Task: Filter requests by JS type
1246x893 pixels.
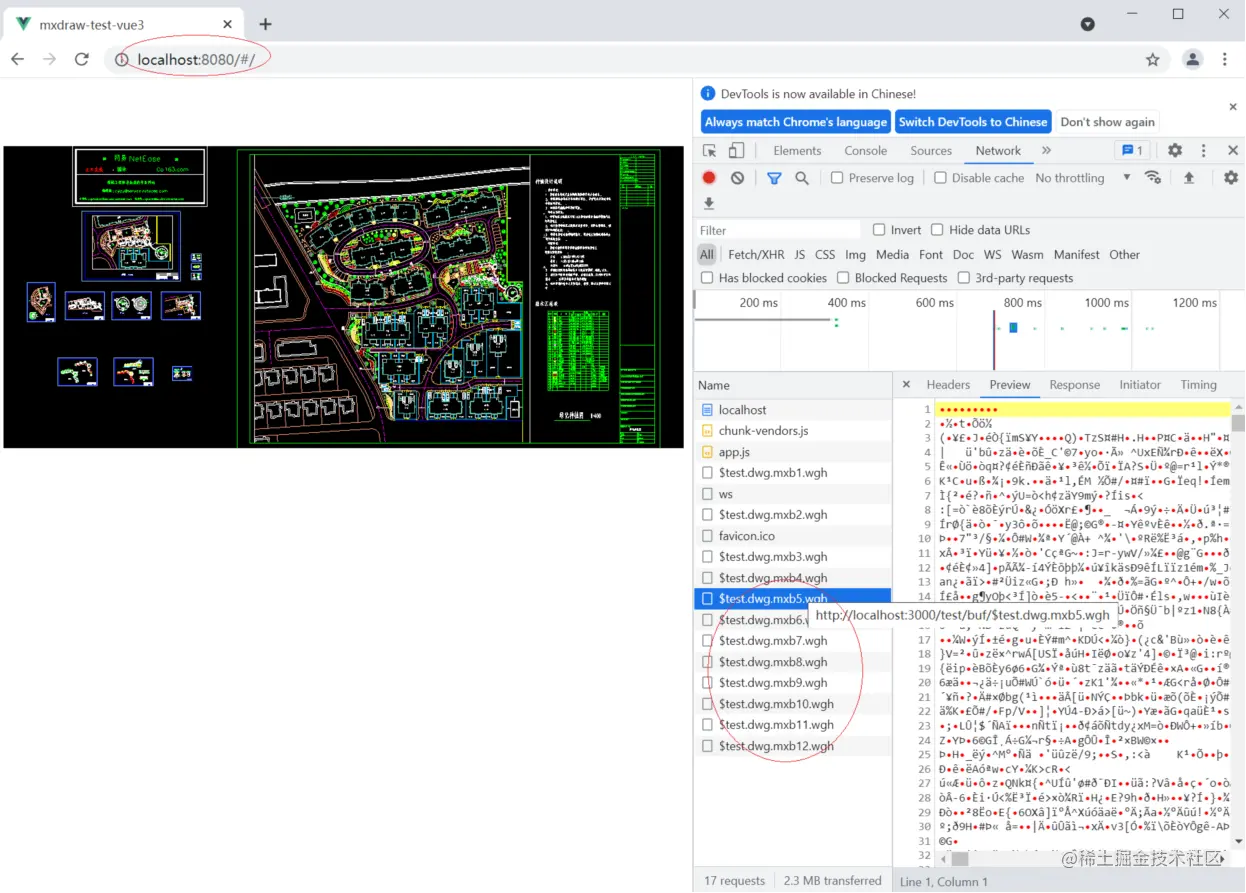Action: point(799,255)
